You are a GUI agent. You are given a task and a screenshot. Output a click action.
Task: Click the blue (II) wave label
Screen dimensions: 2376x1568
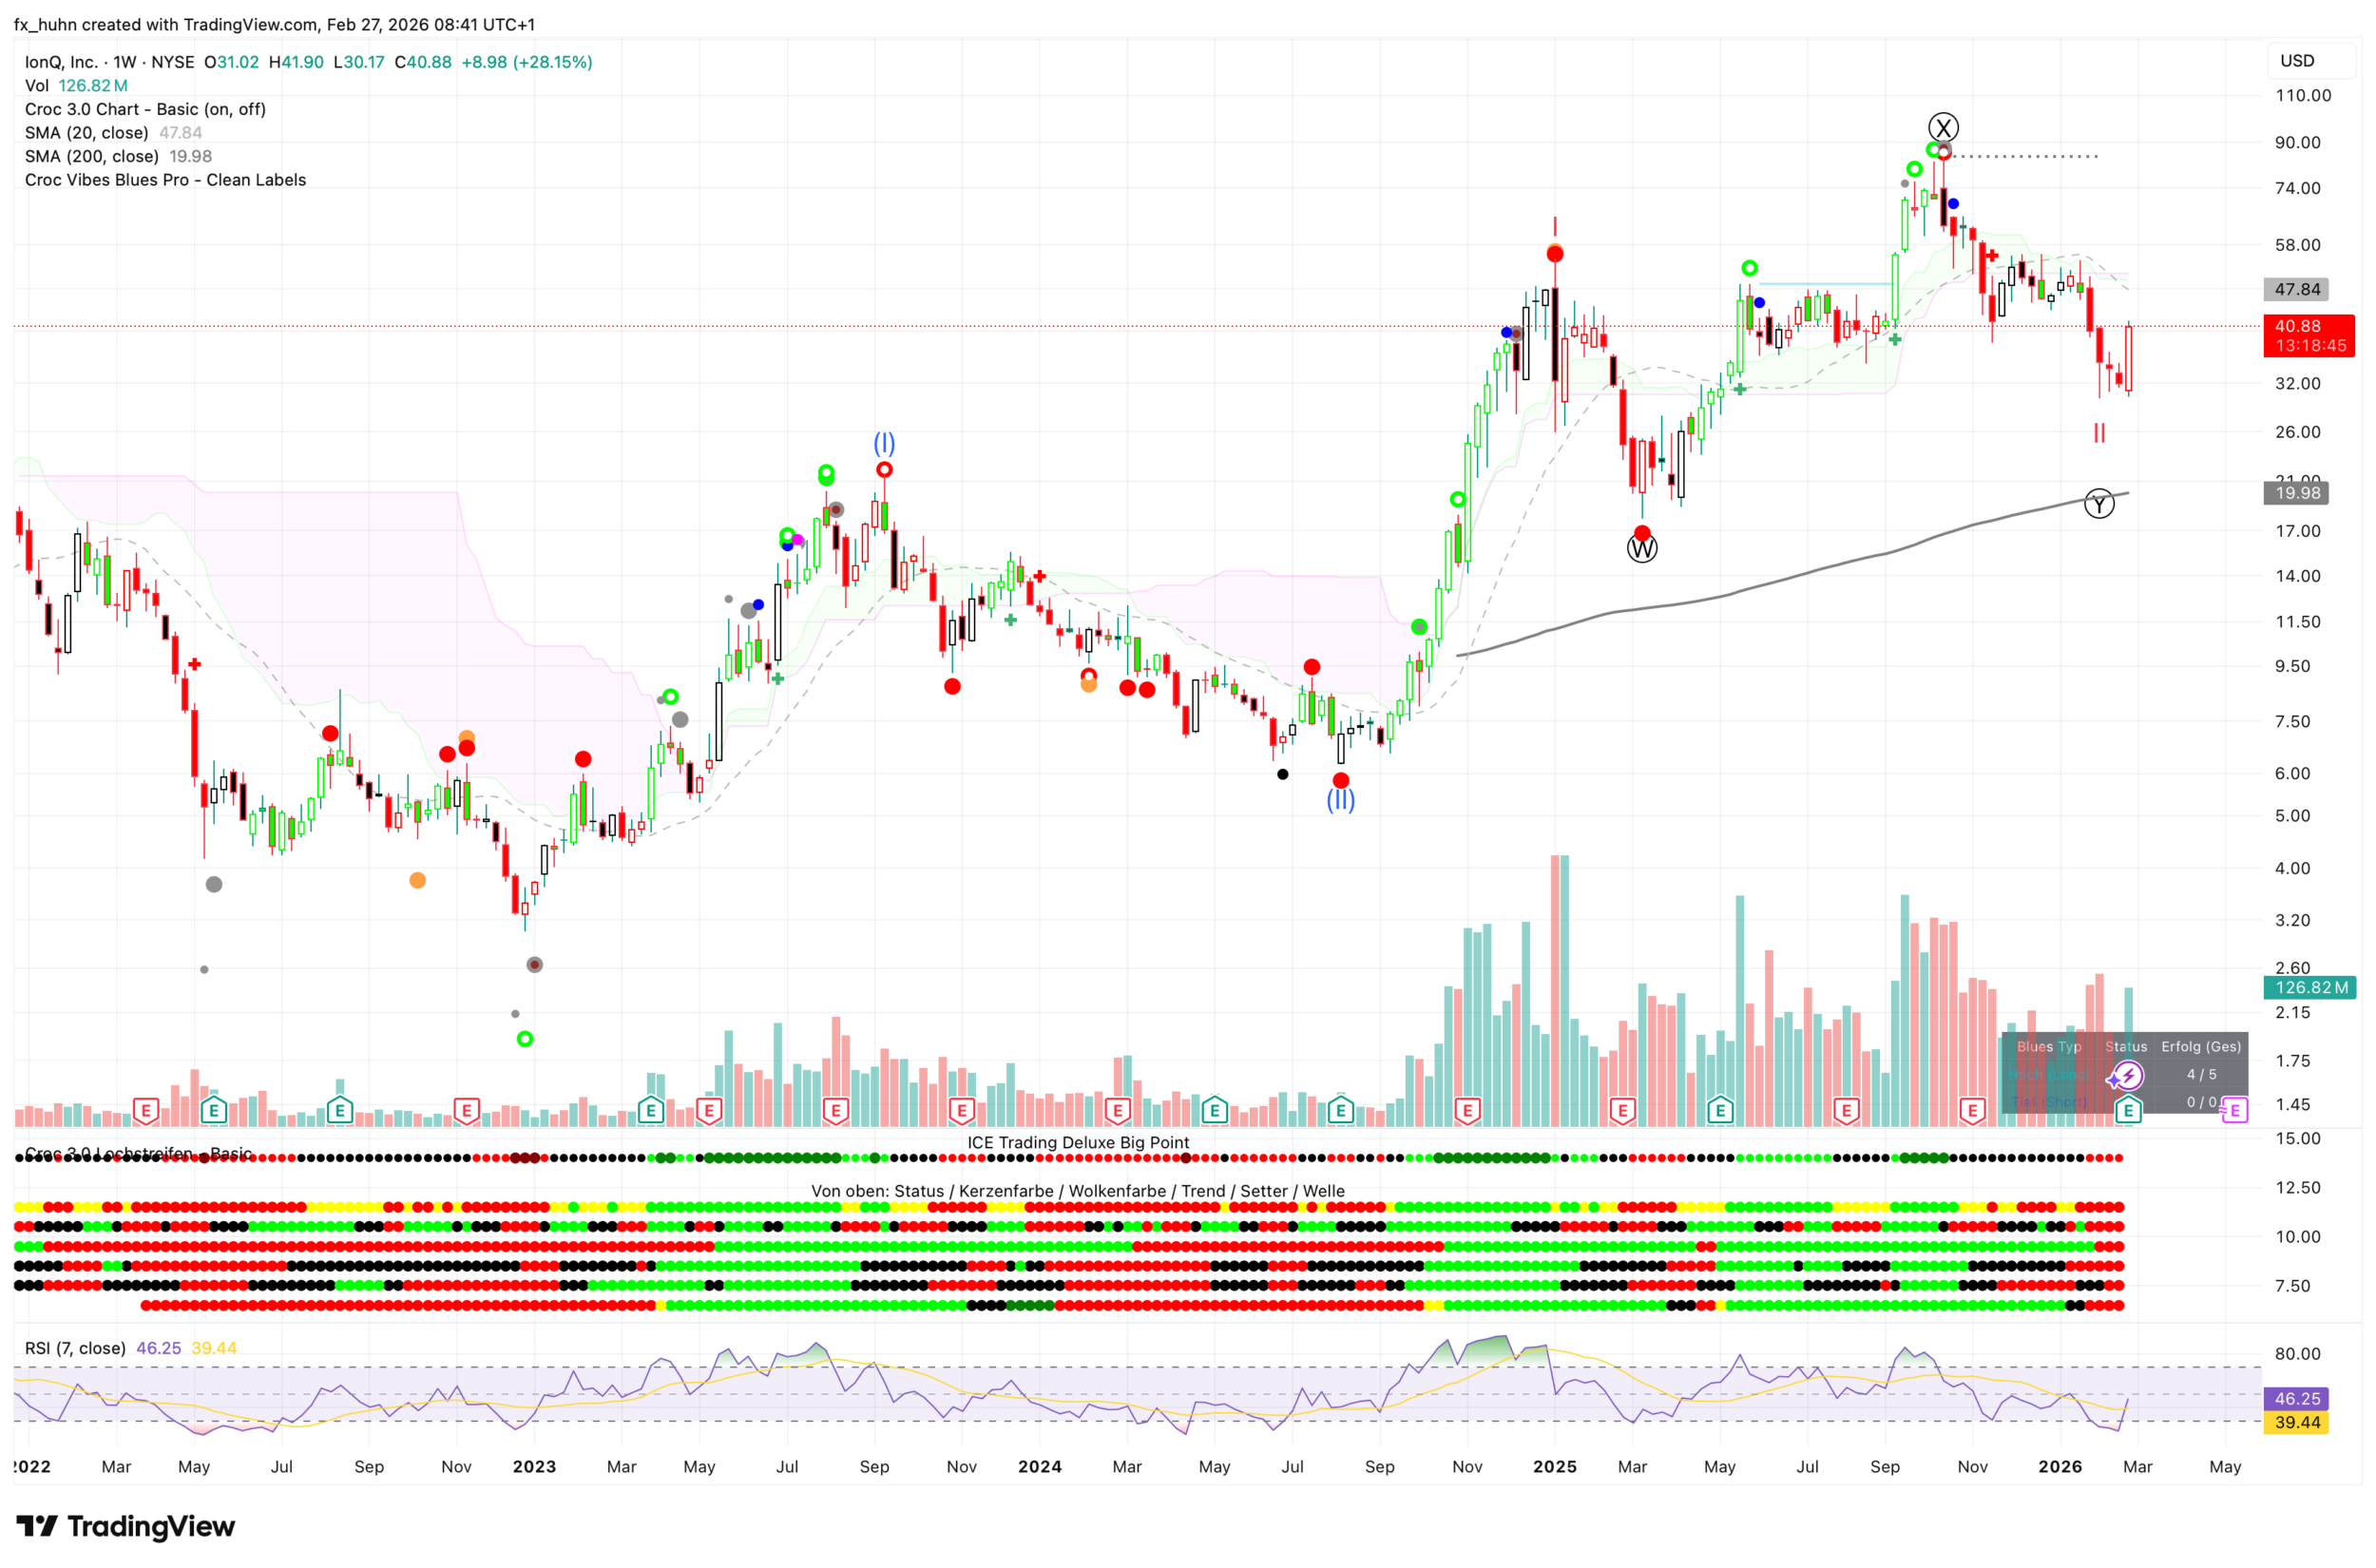1340,800
